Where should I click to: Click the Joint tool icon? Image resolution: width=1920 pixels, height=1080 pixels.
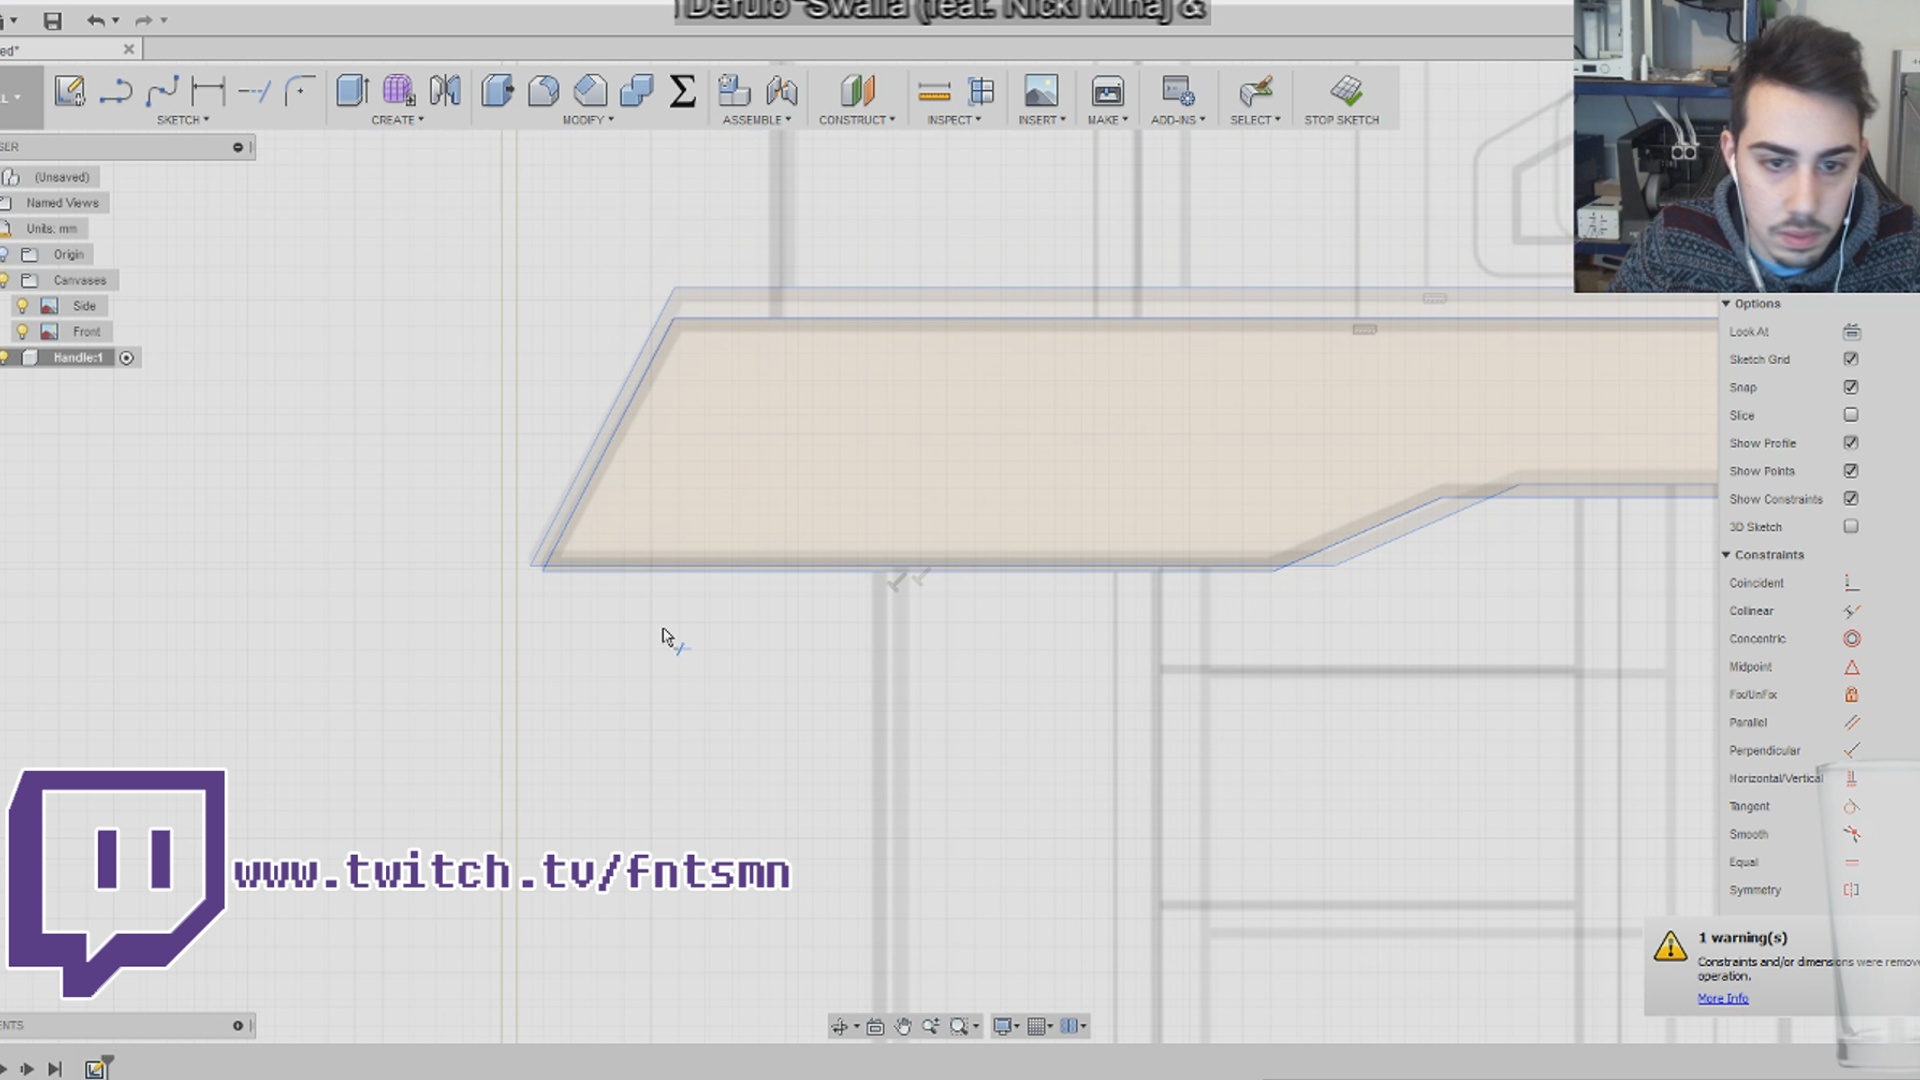(x=782, y=91)
